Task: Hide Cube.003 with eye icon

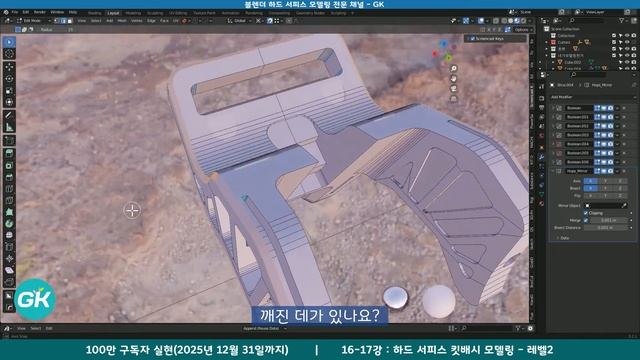Action: click(627, 62)
